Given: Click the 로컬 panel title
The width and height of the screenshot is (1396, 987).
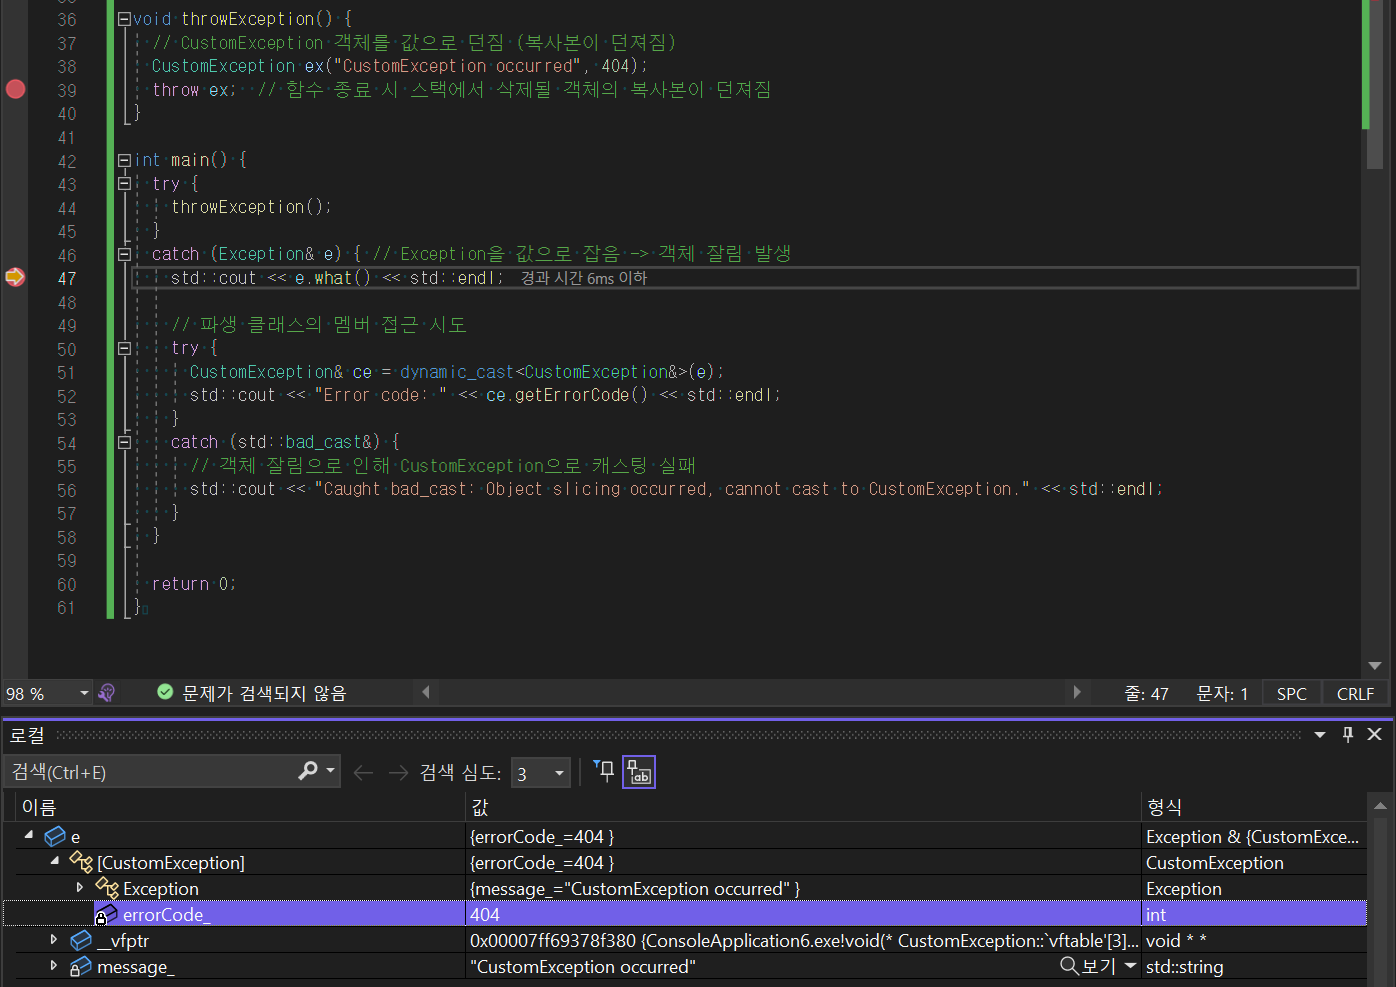Looking at the screenshot, I should coord(28,735).
